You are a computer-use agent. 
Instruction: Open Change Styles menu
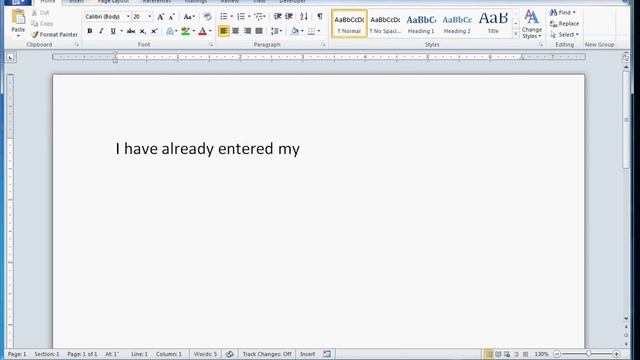pyautogui.click(x=531, y=24)
